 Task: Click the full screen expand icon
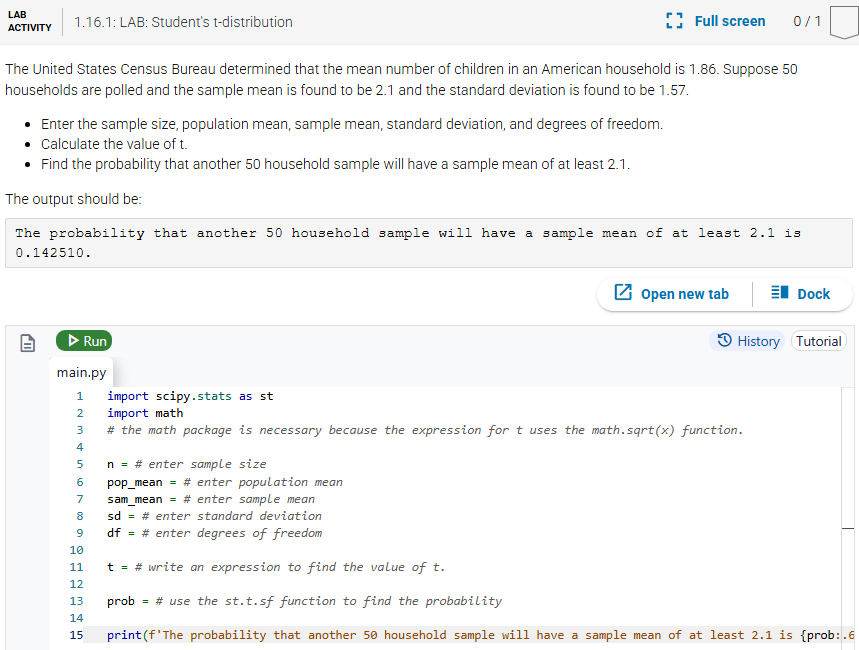pyautogui.click(x=674, y=21)
